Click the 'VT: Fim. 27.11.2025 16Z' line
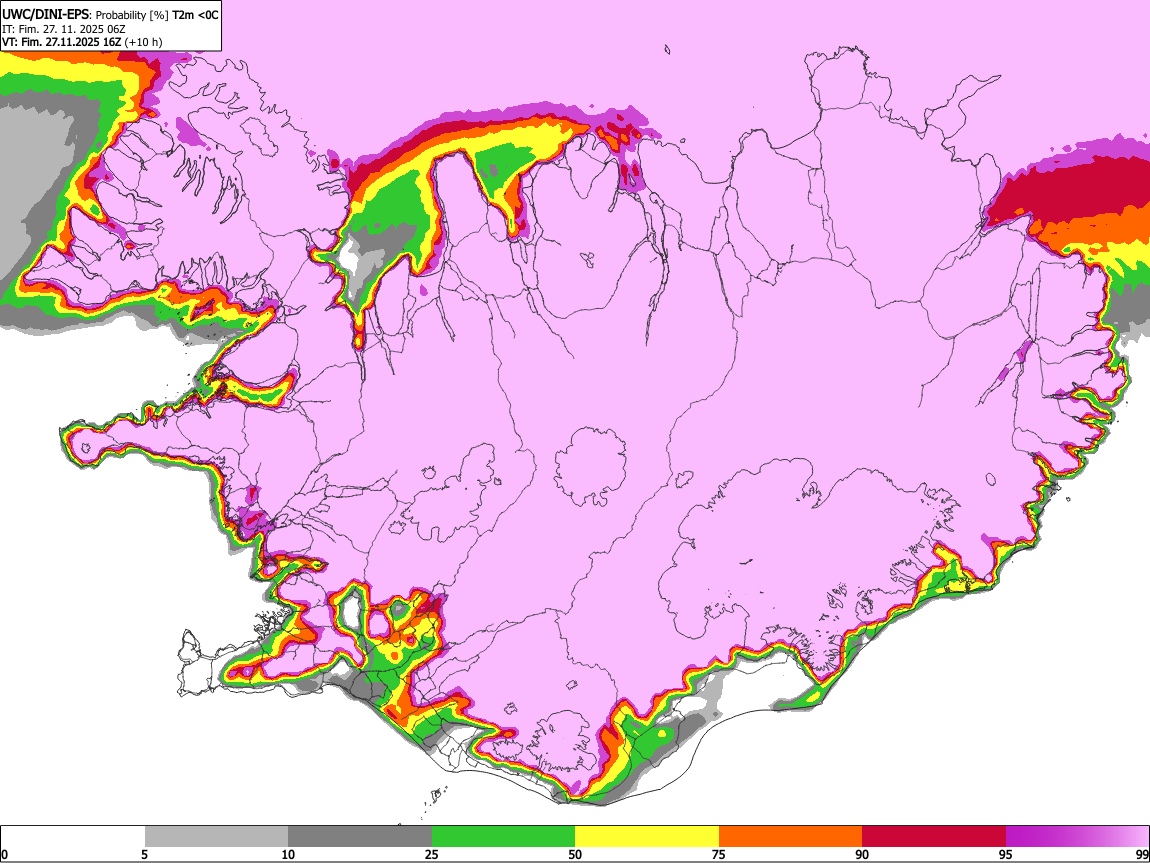Viewport: 1150px width, 863px height. (61, 42)
